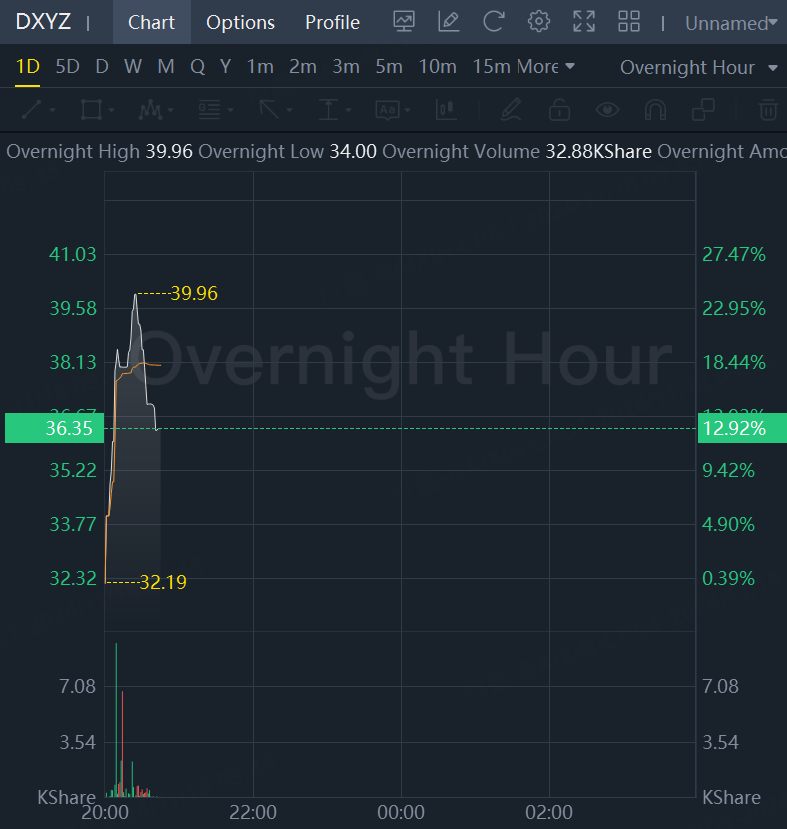Open the chart analysis monitor icon

click(404, 22)
